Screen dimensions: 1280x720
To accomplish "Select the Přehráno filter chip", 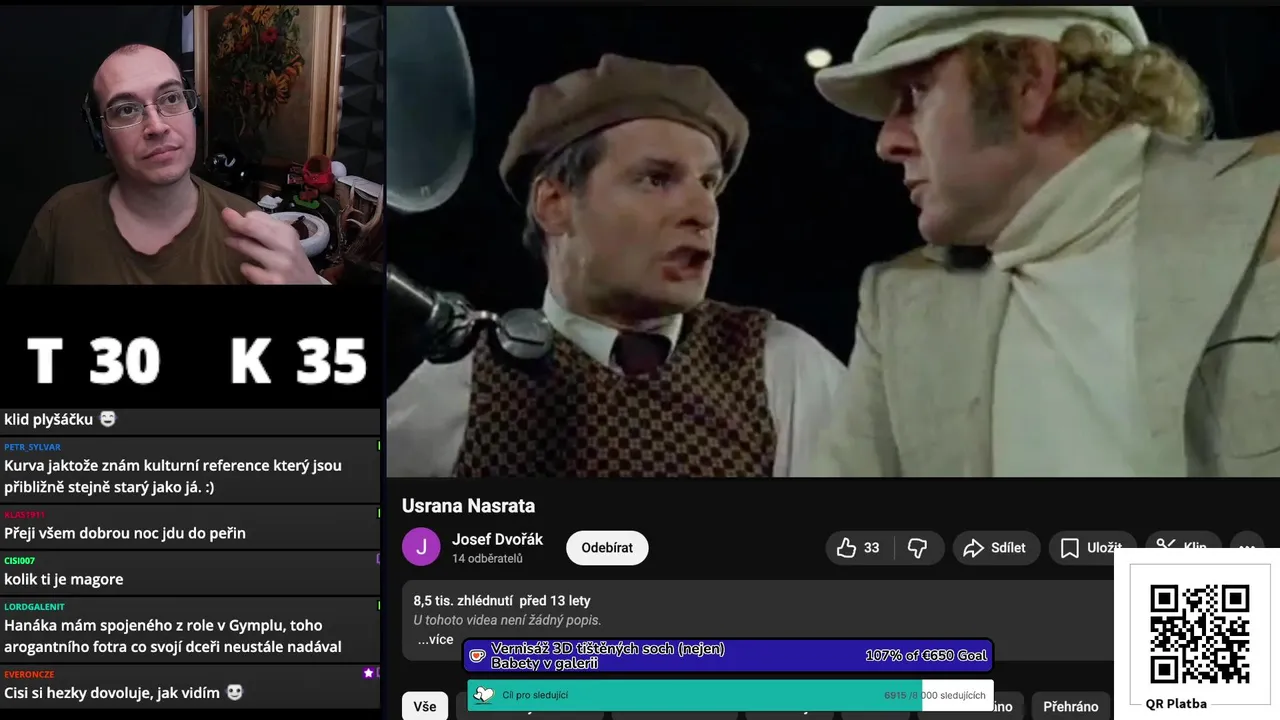I will coord(1070,706).
